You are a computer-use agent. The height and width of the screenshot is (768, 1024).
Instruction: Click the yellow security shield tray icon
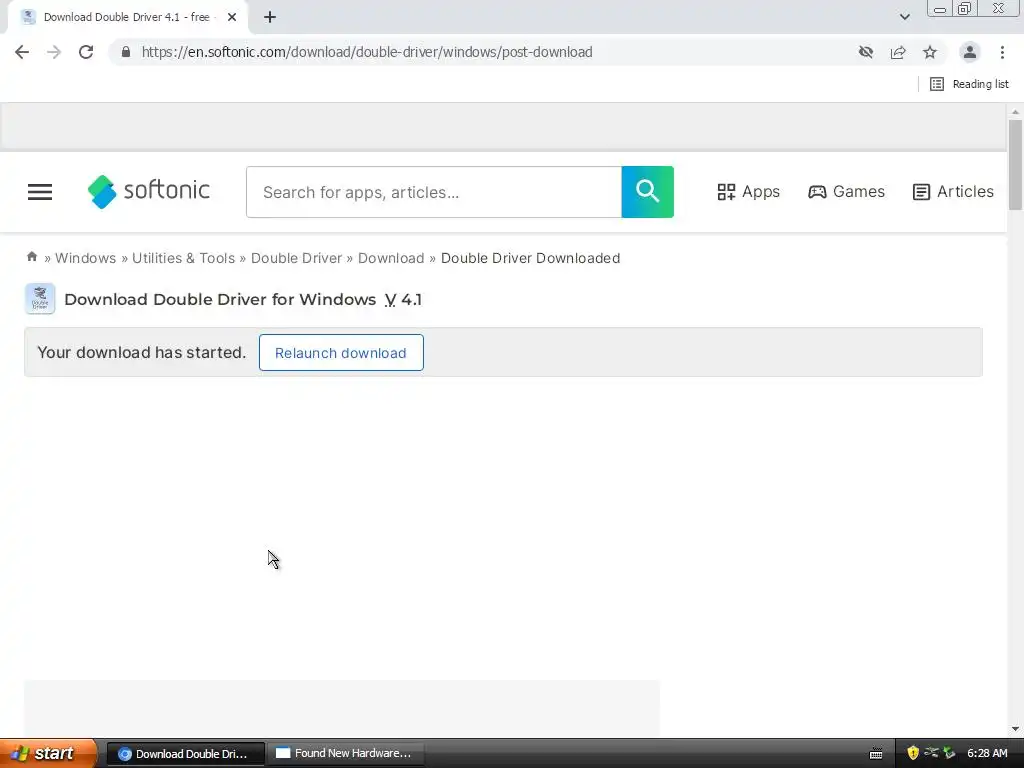[913, 753]
